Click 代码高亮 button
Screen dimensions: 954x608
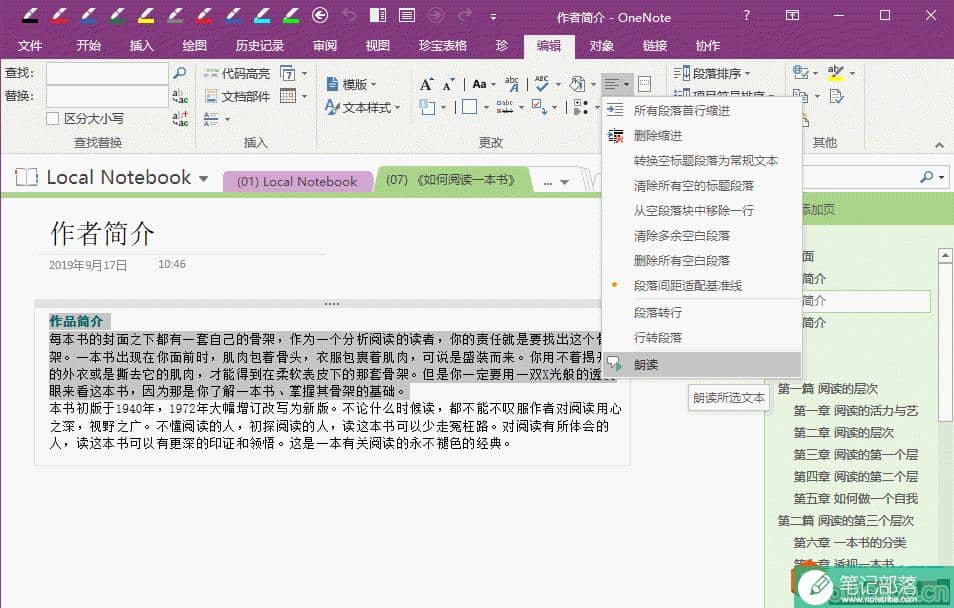[x=237, y=74]
